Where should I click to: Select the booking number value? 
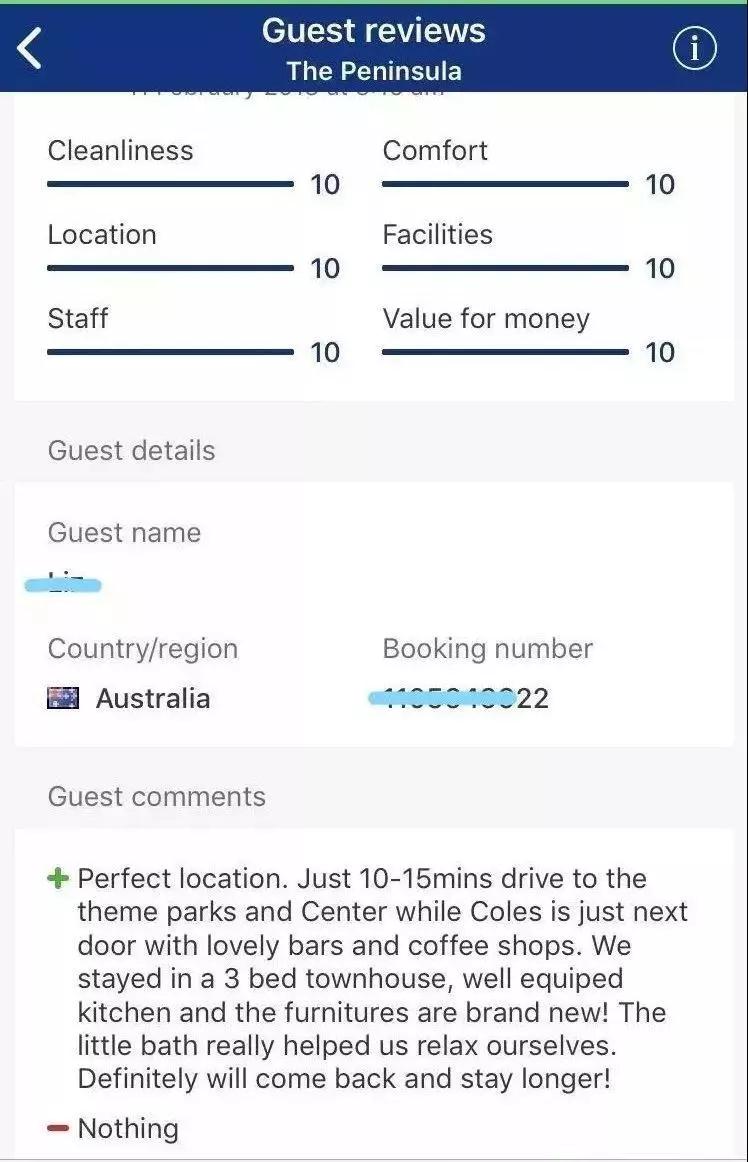(x=460, y=698)
